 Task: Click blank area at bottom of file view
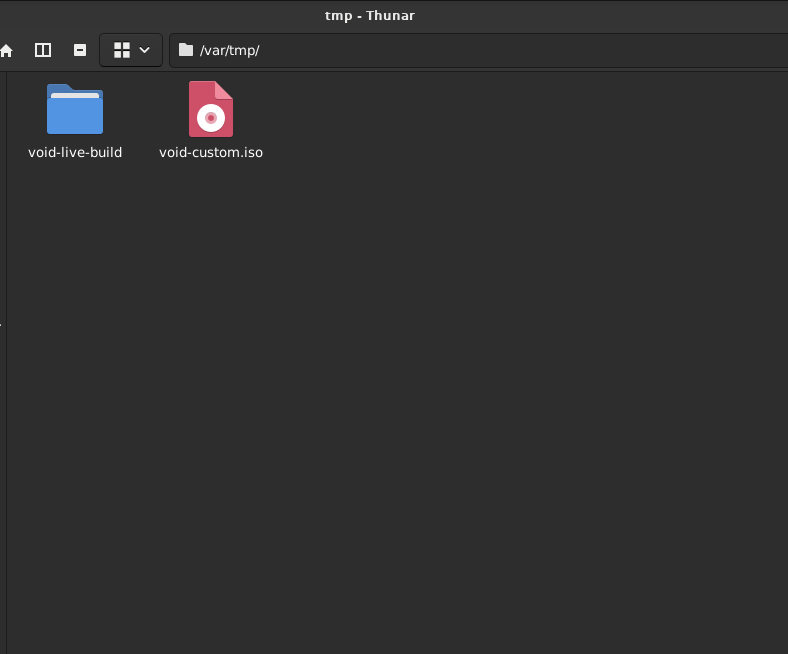click(400, 620)
